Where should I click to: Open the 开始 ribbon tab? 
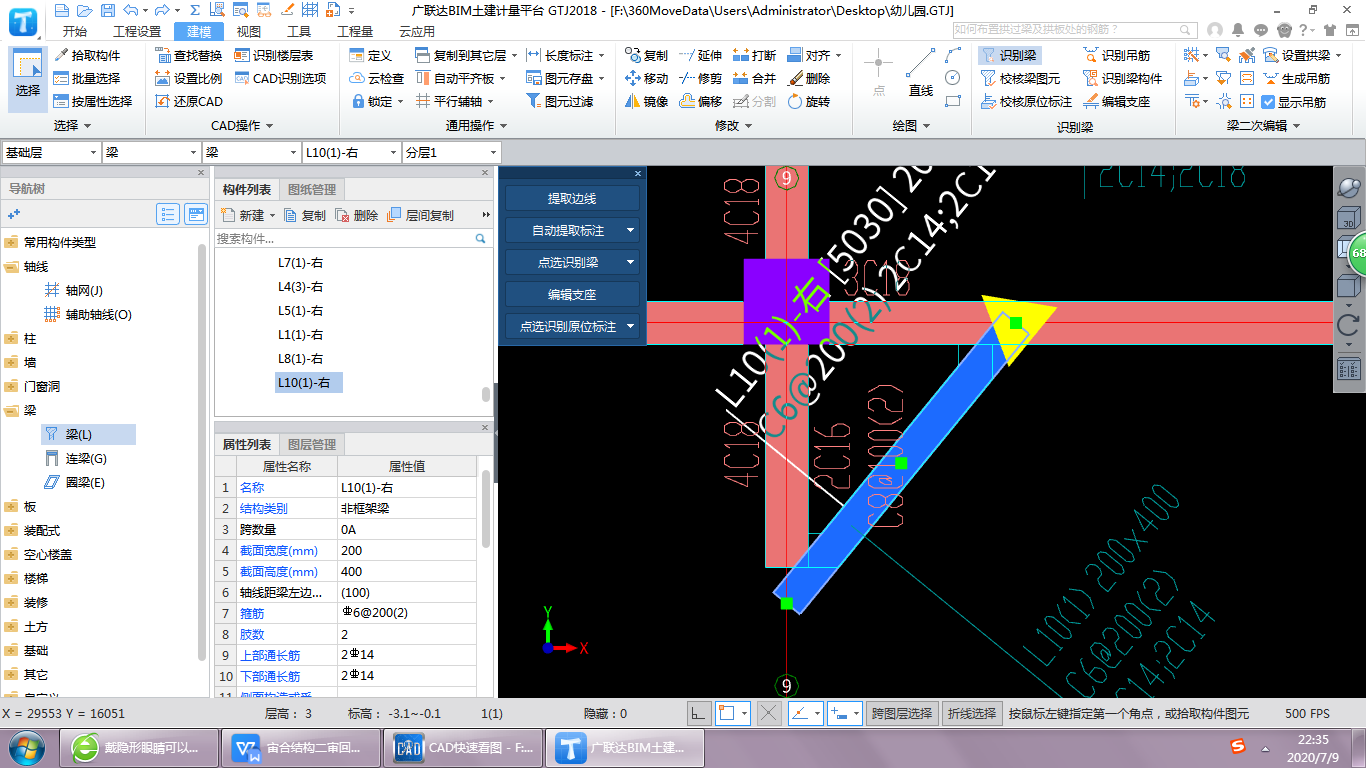click(x=75, y=31)
